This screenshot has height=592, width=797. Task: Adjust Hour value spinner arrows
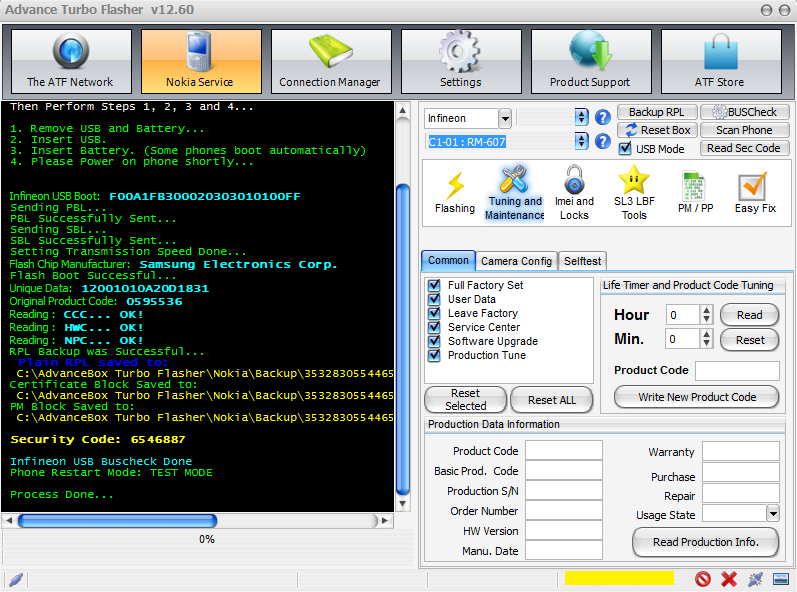(707, 315)
